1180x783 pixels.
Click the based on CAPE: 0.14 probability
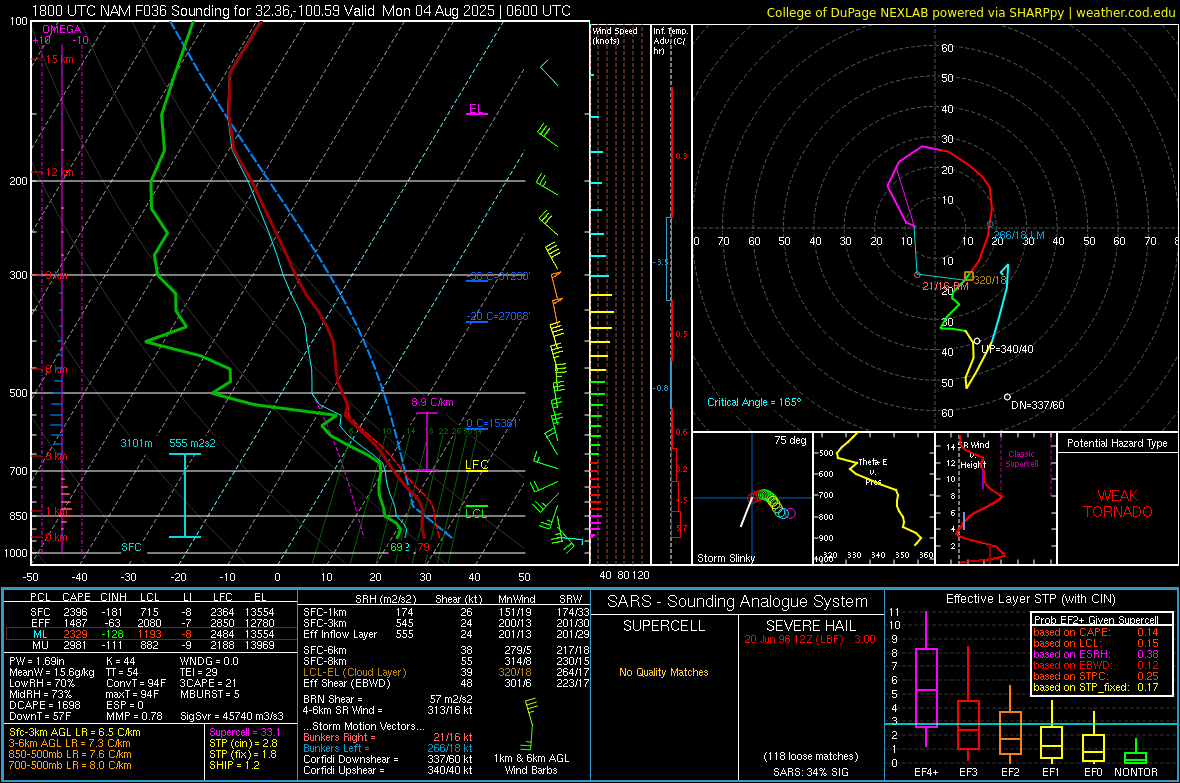click(x=1095, y=632)
